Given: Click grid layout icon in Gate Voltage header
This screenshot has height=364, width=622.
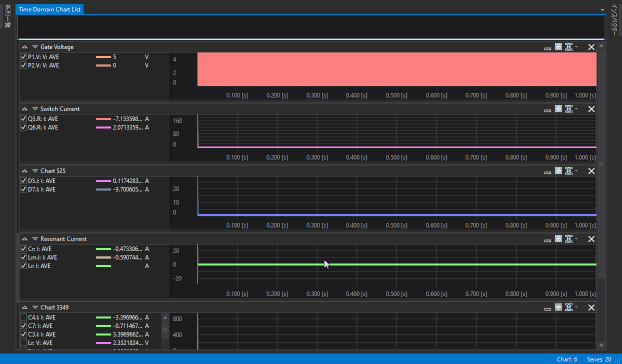Looking at the screenshot, I should [559, 47].
